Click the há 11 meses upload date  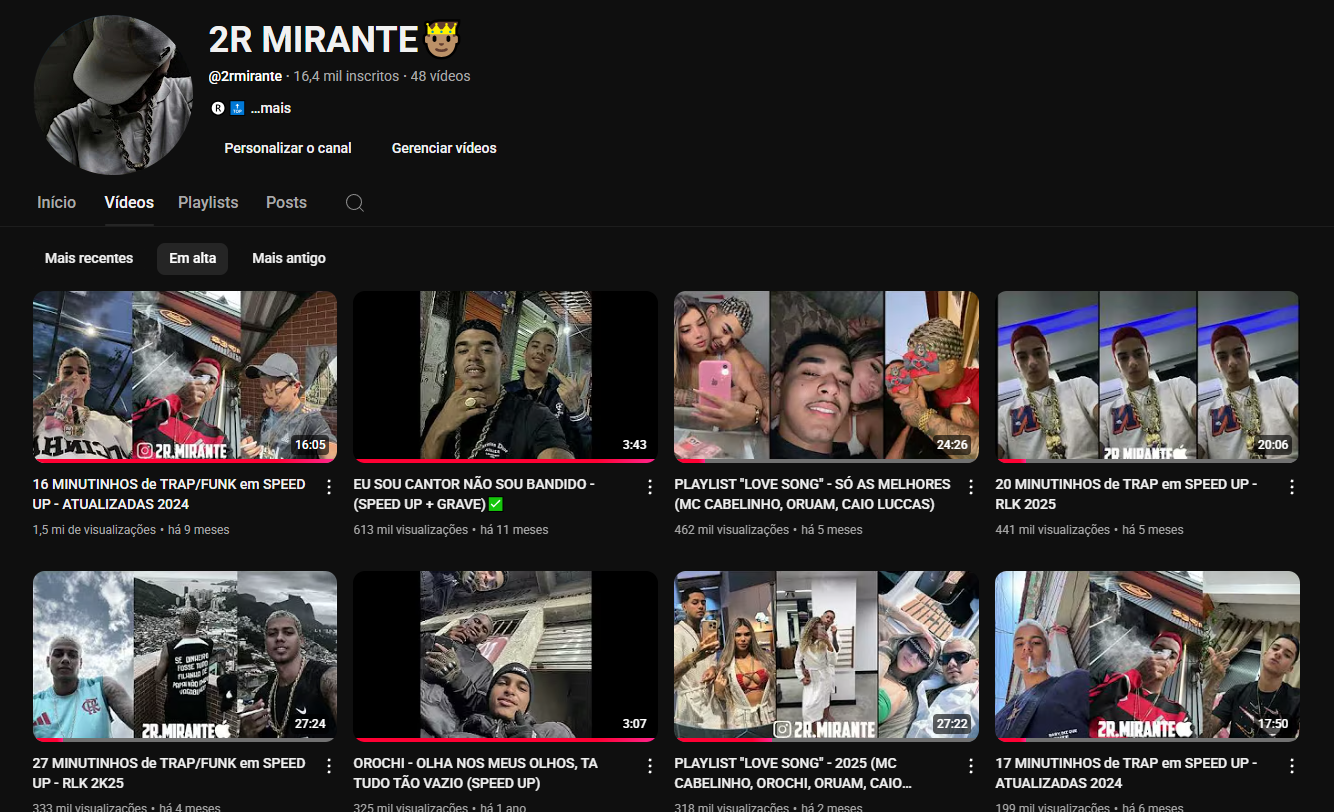514,530
